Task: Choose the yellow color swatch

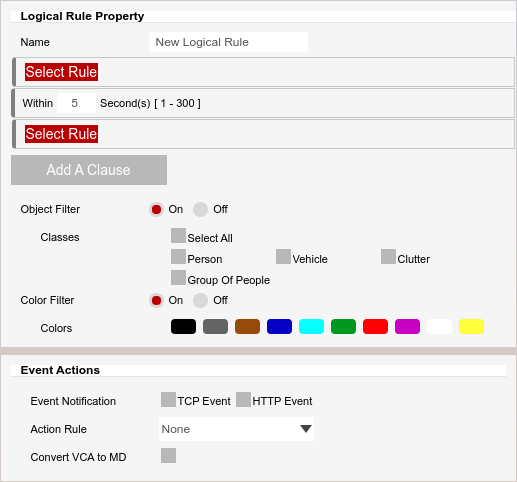Action: point(471,326)
